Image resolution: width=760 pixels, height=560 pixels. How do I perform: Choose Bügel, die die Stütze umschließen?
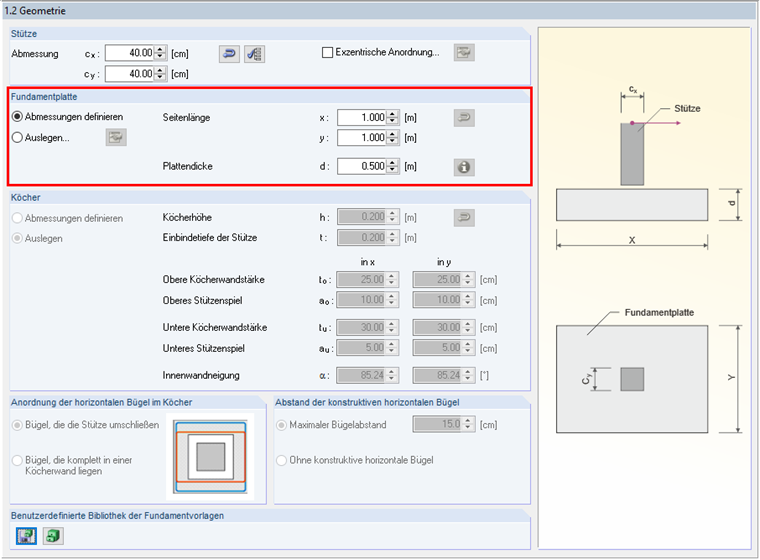pyautogui.click(x=17, y=425)
